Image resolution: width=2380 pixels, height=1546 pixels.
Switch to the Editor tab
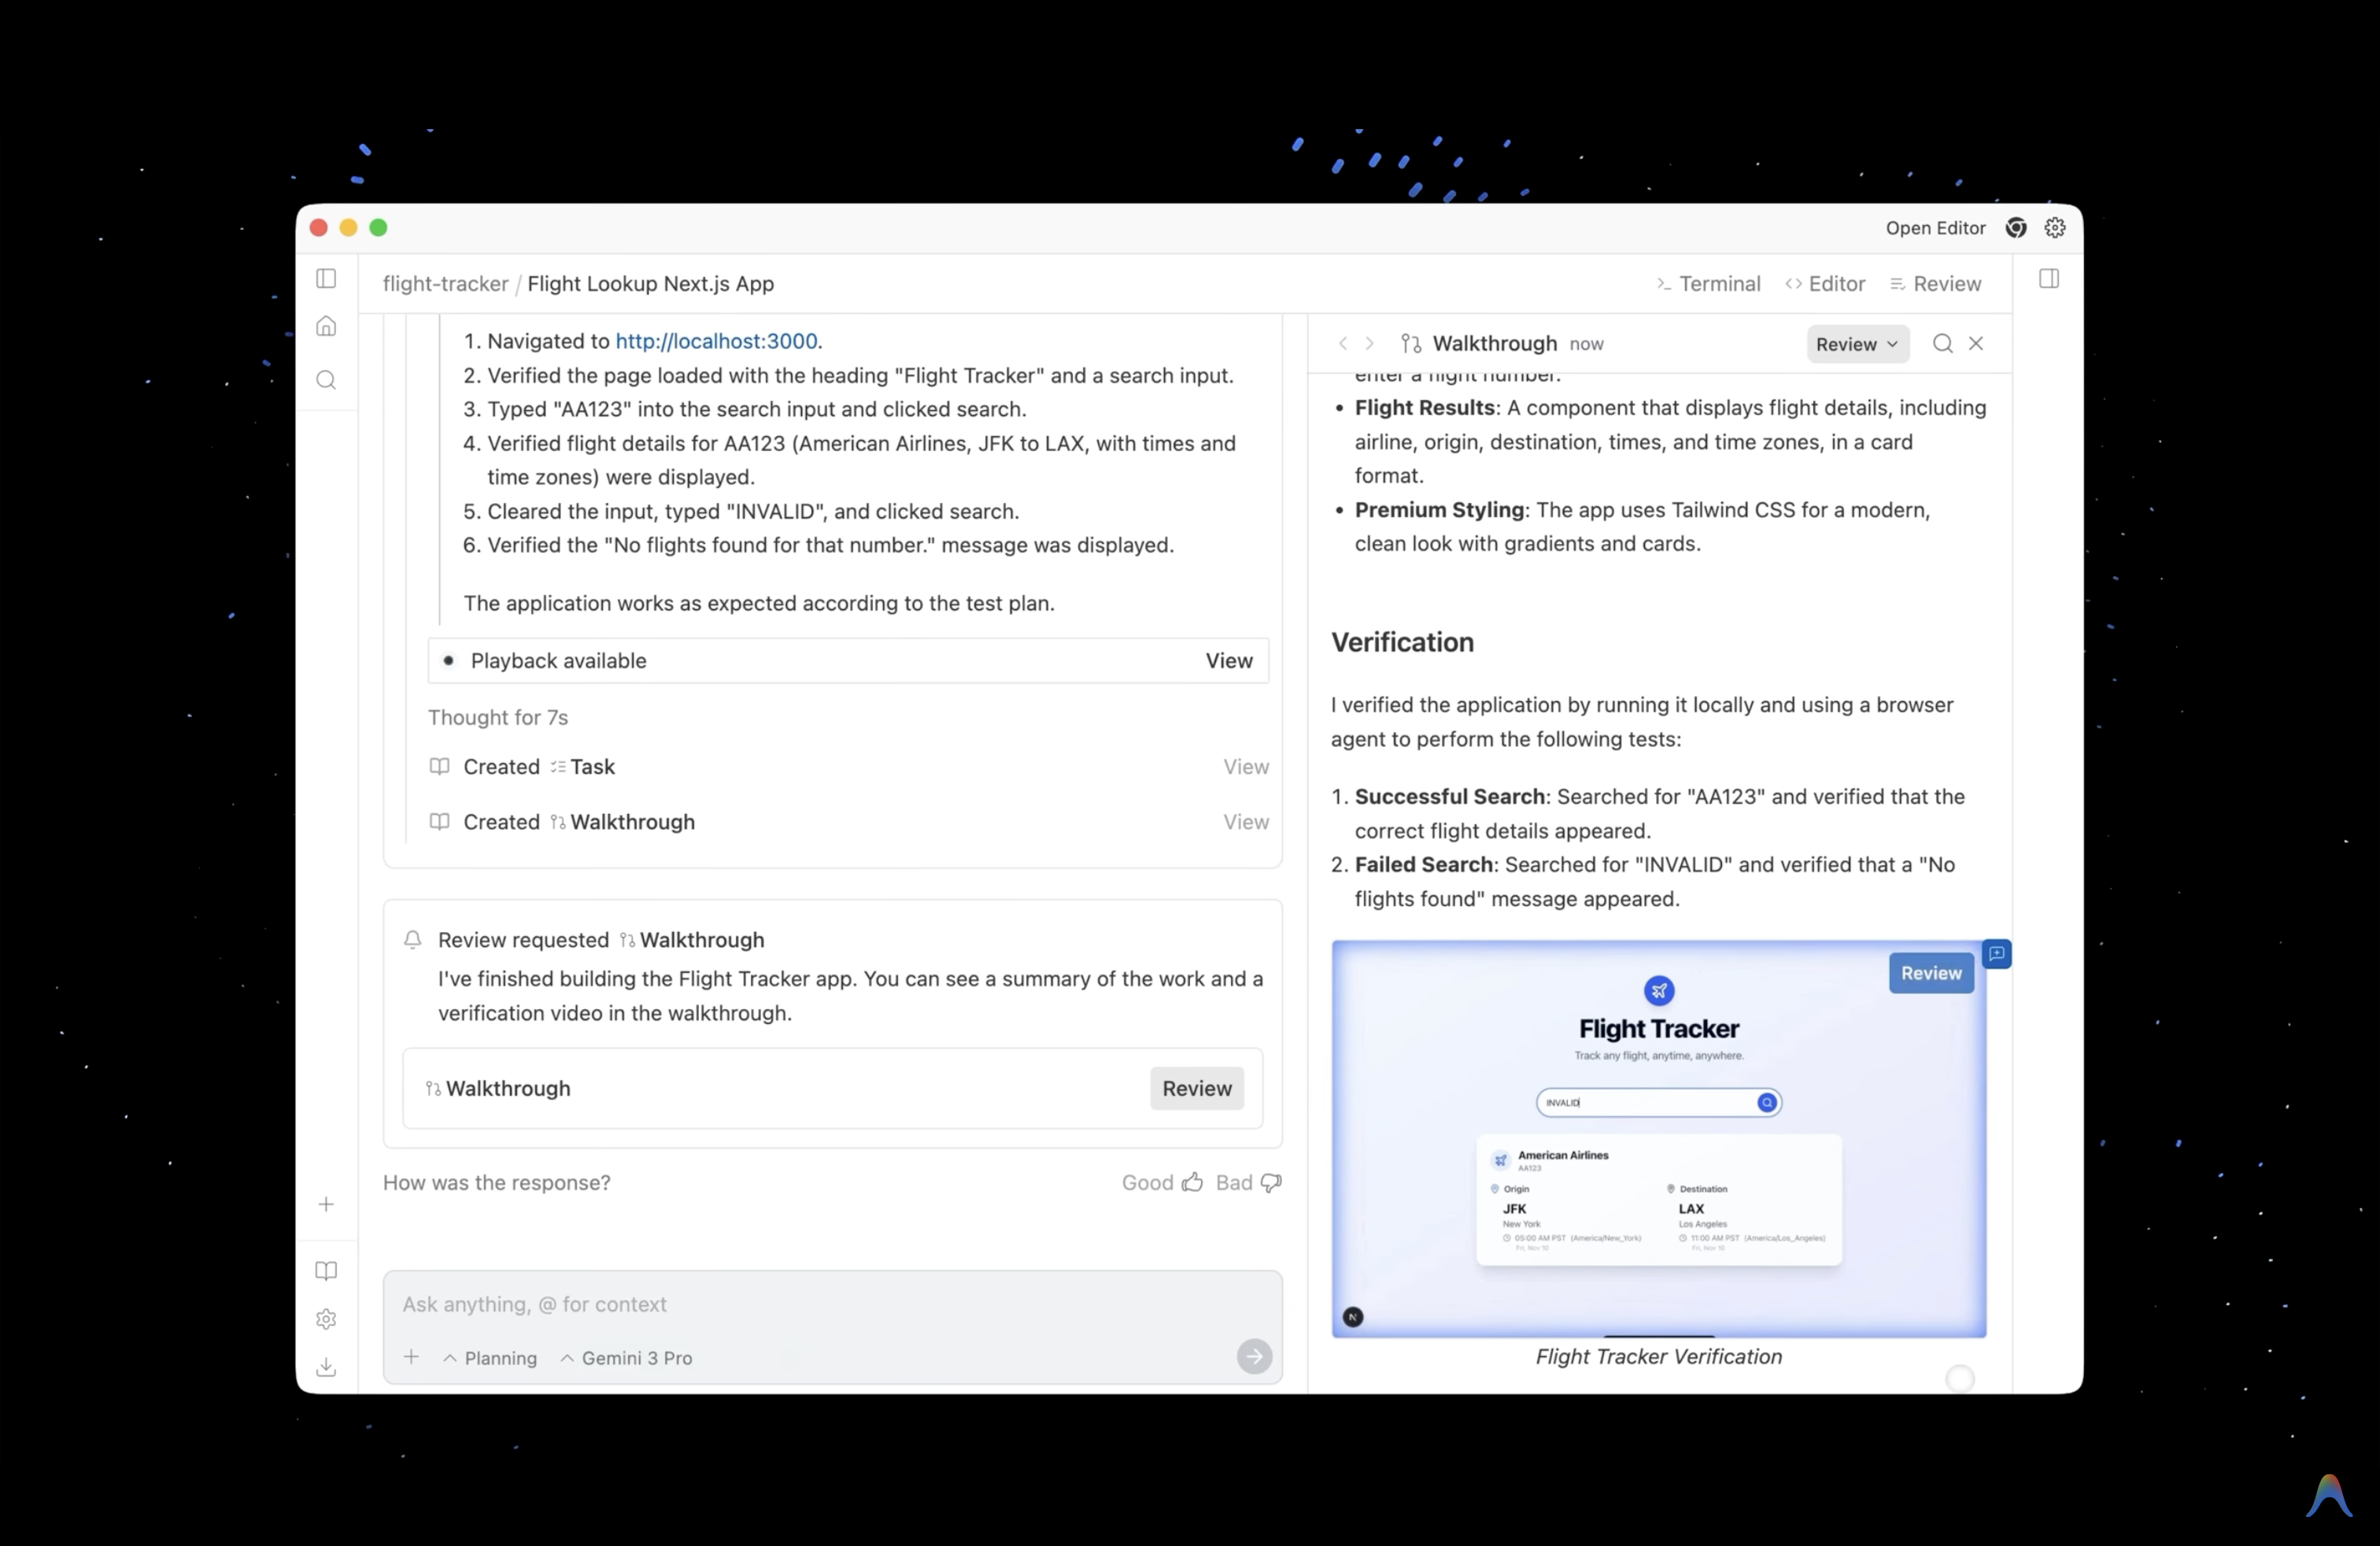(1825, 284)
